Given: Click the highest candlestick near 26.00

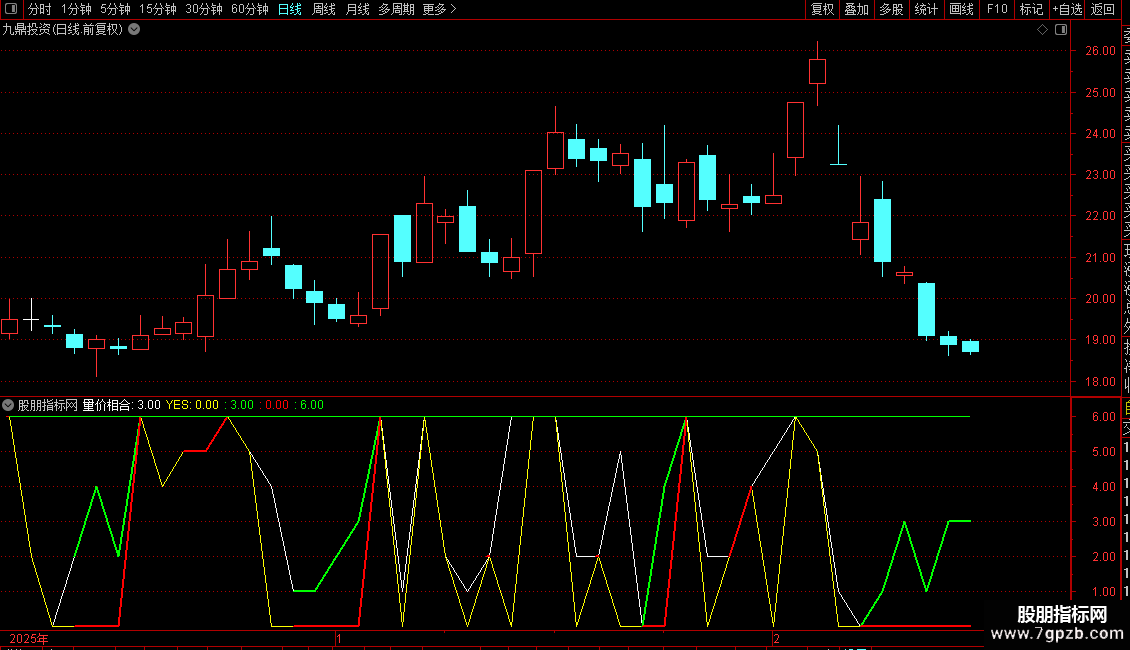Looking at the screenshot, I should point(817,72).
